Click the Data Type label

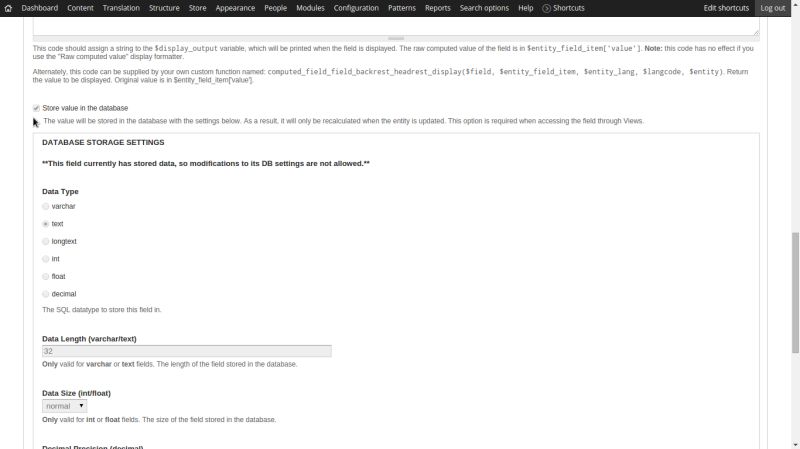tap(60, 192)
